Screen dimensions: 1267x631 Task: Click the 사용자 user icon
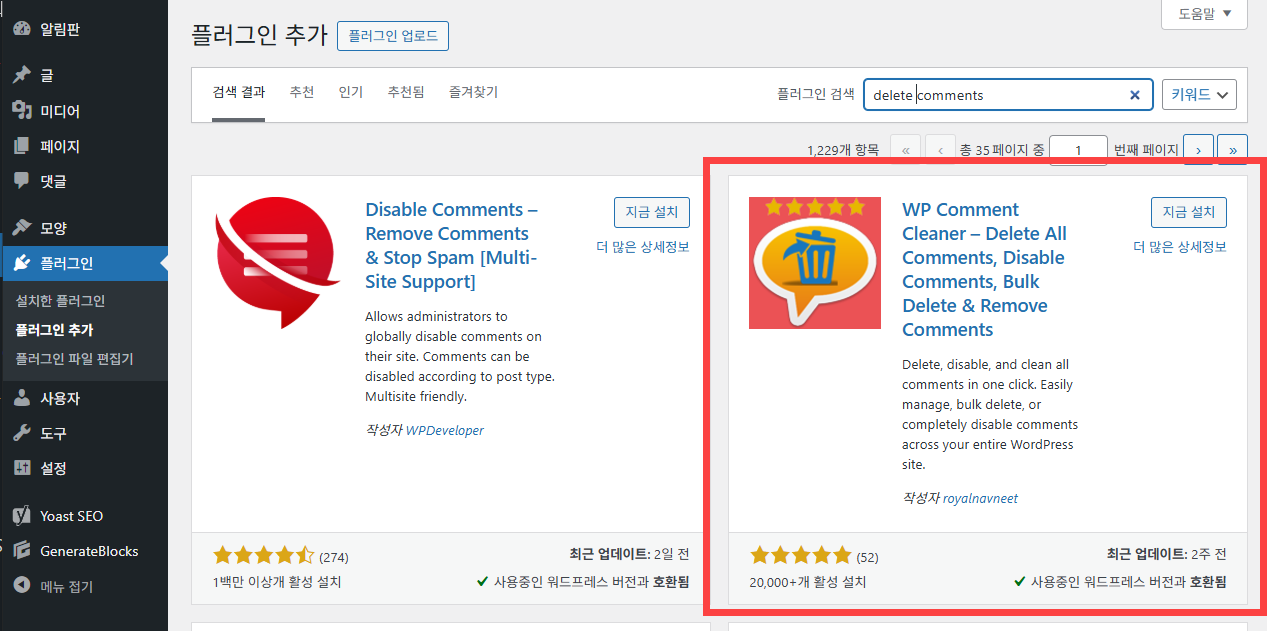point(21,398)
